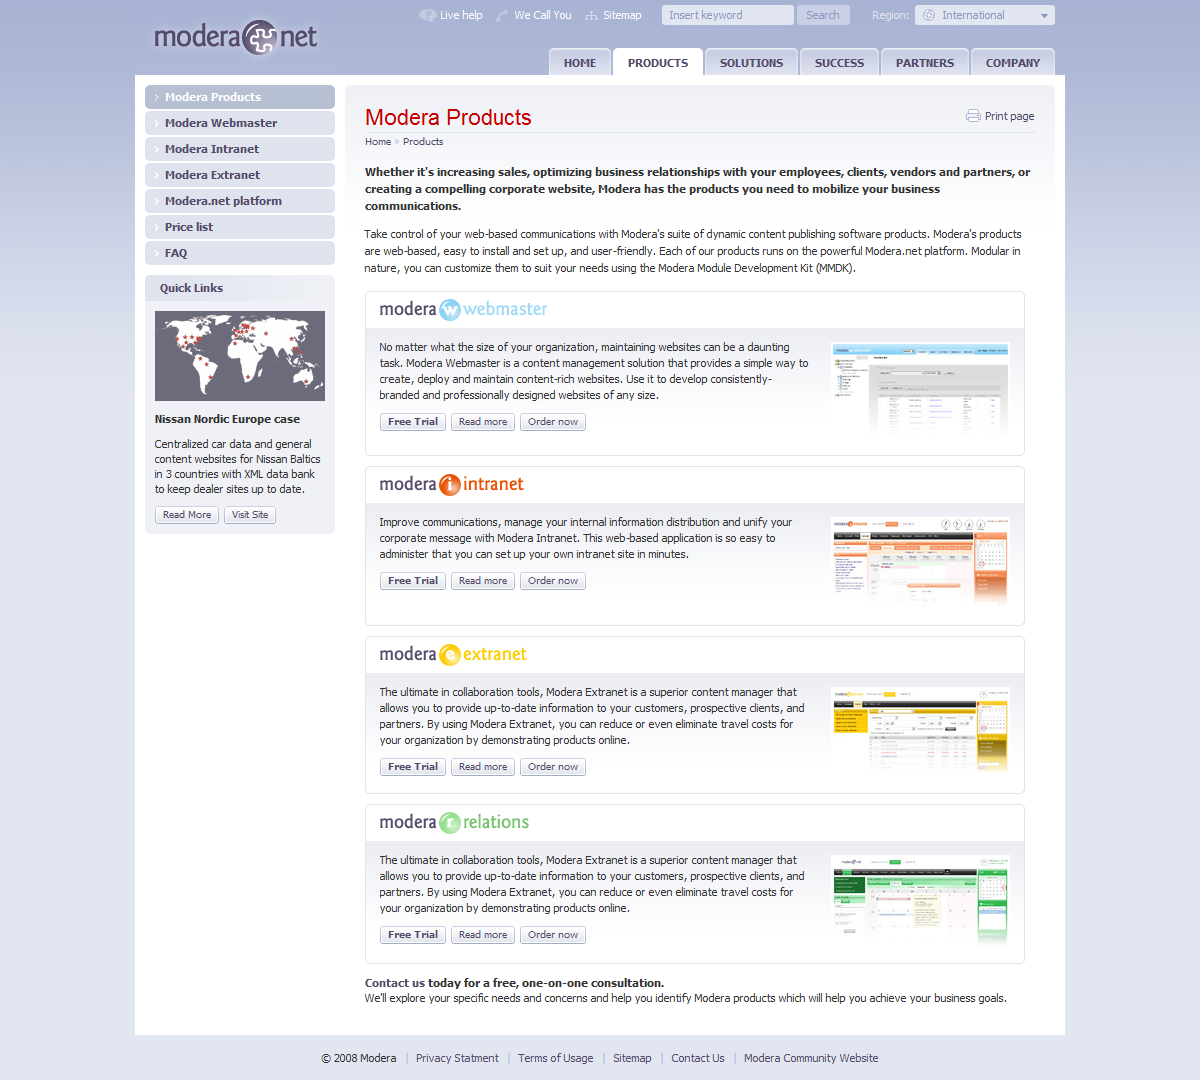Open the Extranet screenshot thumbnail
Viewport: 1200px width, 1080px height.
click(920, 731)
